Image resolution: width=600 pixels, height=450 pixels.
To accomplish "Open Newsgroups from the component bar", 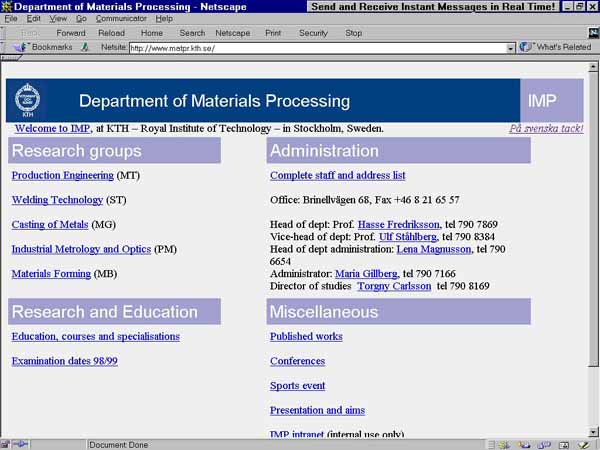I will (543, 445).
